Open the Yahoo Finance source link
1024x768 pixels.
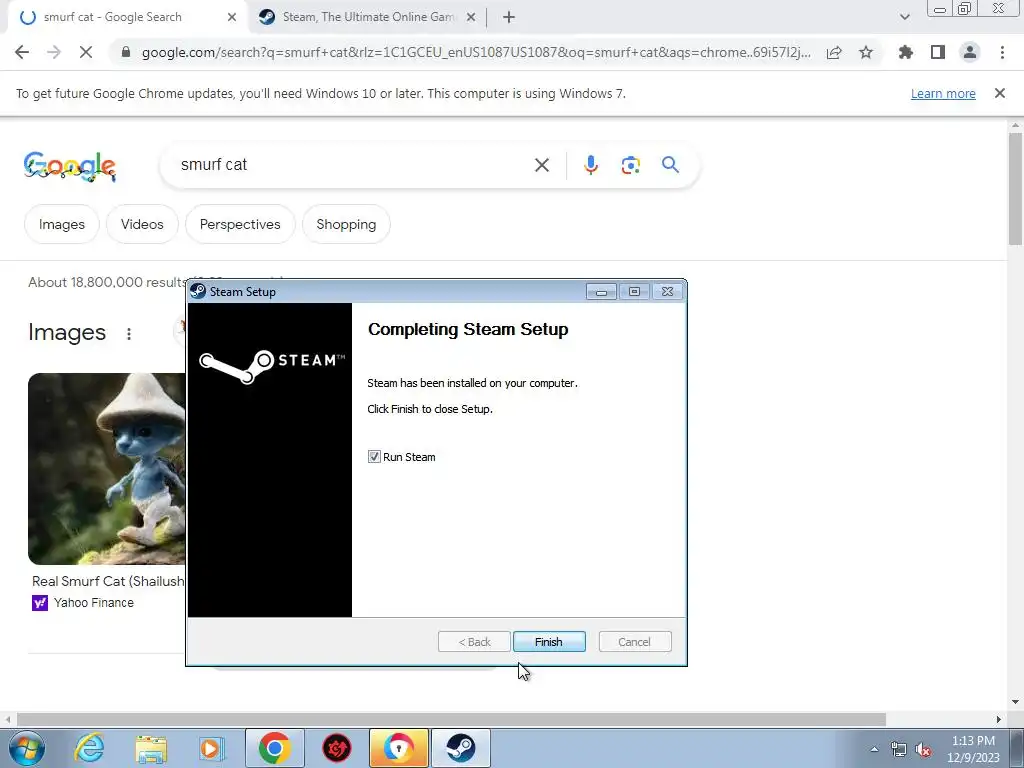coord(83,603)
